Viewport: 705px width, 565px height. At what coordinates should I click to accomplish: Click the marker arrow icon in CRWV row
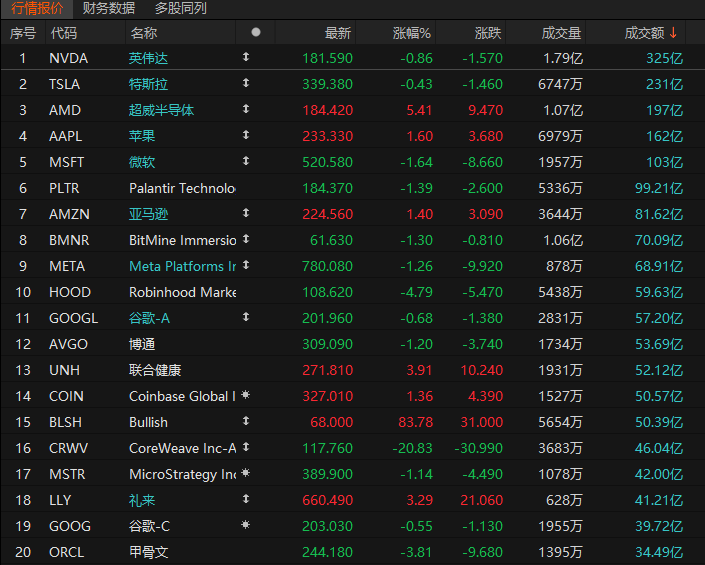[x=246, y=447]
